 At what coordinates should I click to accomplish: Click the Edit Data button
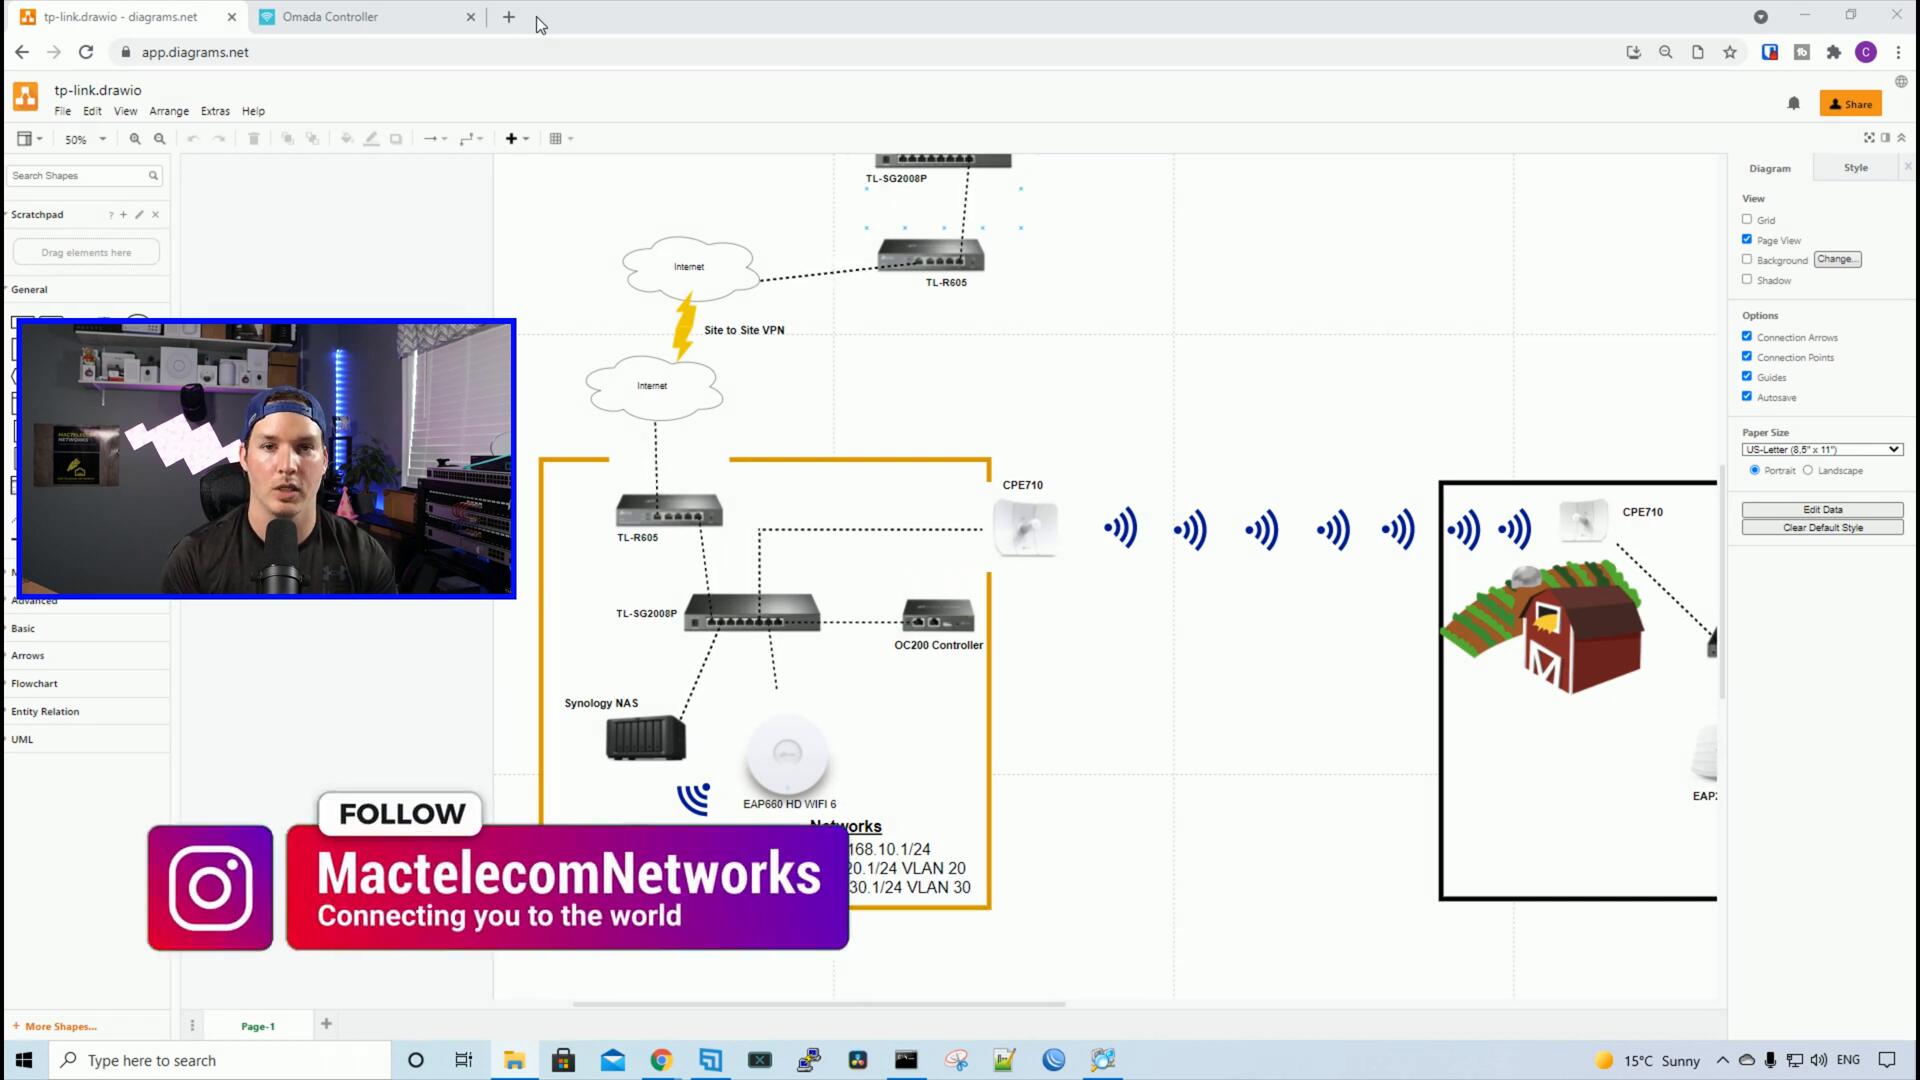[x=1822, y=510]
